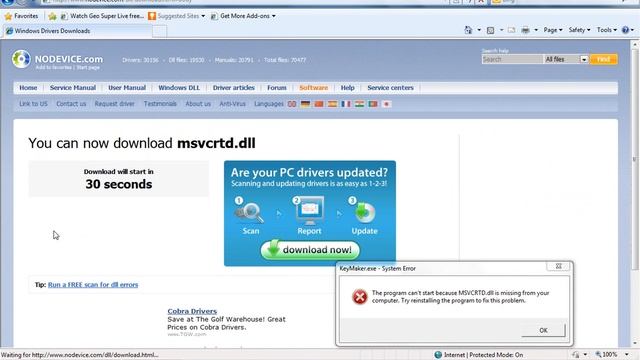This screenshot has height=360, width=640.
Task: Click the Link to US link
Action: pyautogui.click(x=33, y=104)
